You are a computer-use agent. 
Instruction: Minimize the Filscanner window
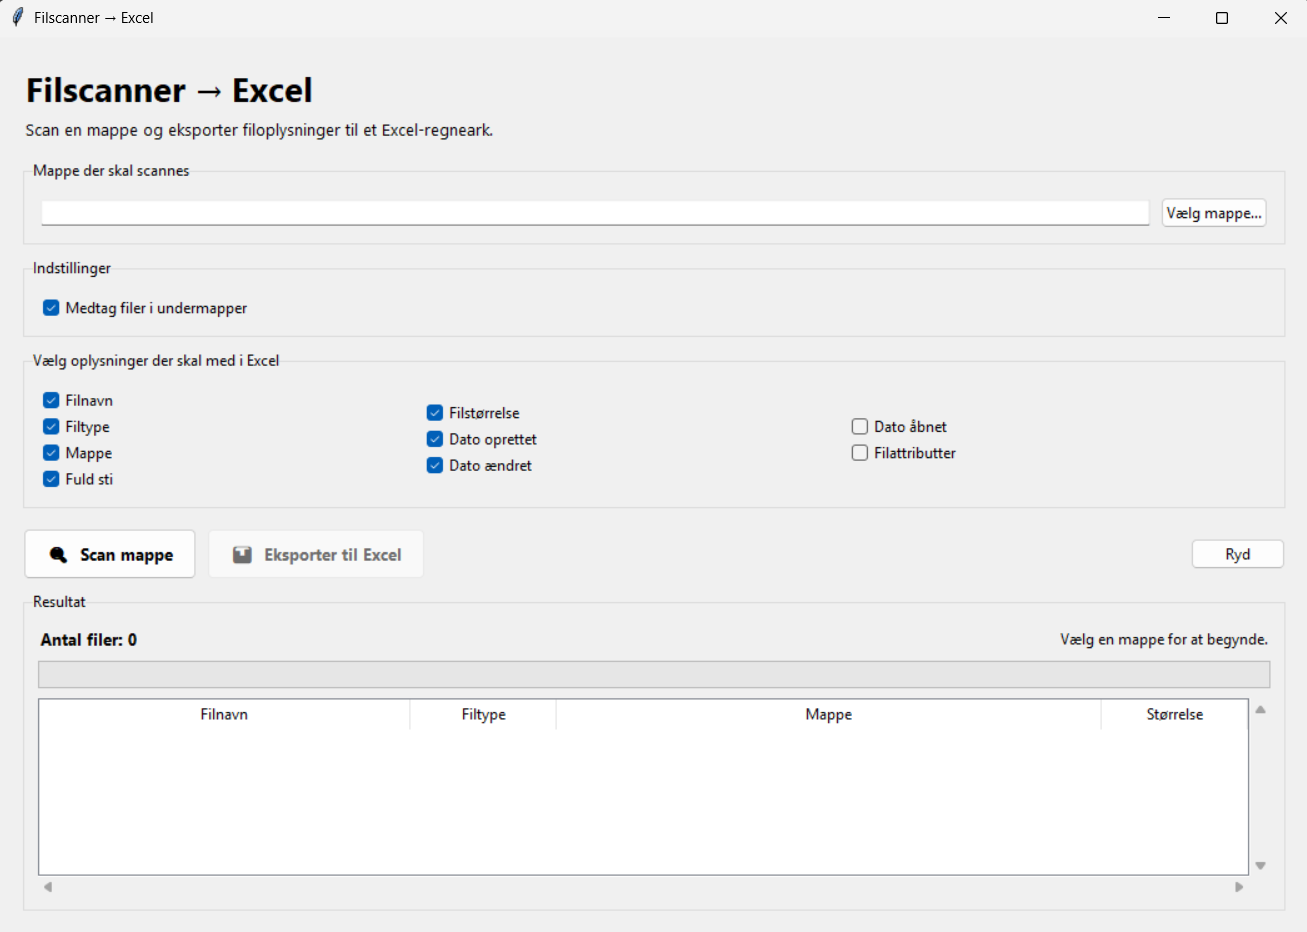(x=1164, y=18)
